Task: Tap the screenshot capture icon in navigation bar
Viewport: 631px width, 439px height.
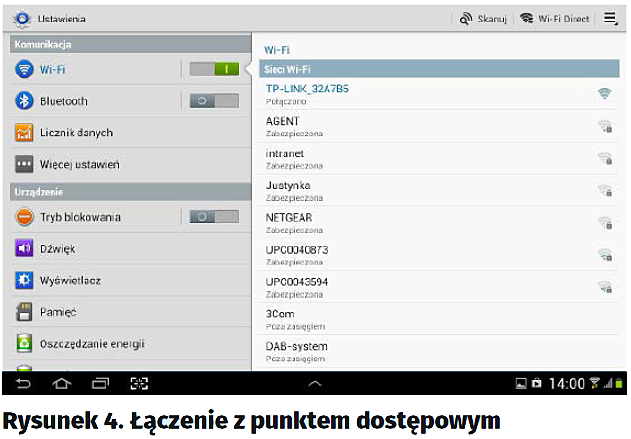Action: click(139, 383)
